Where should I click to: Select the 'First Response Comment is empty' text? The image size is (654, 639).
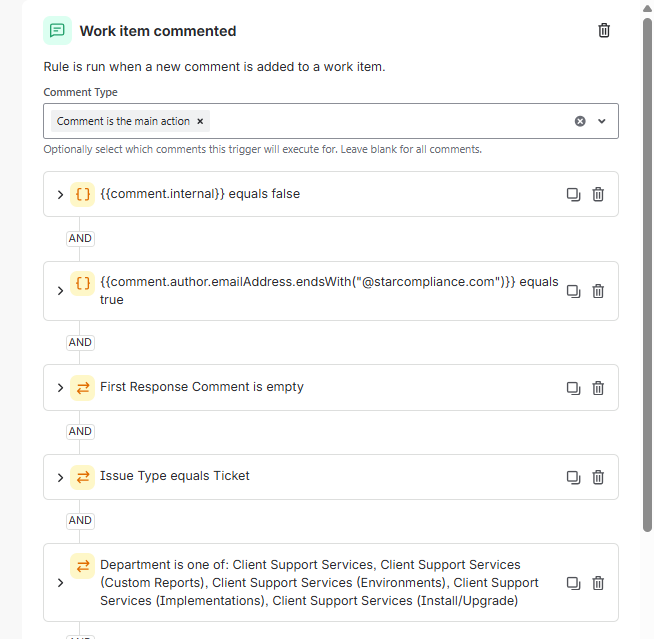202,387
